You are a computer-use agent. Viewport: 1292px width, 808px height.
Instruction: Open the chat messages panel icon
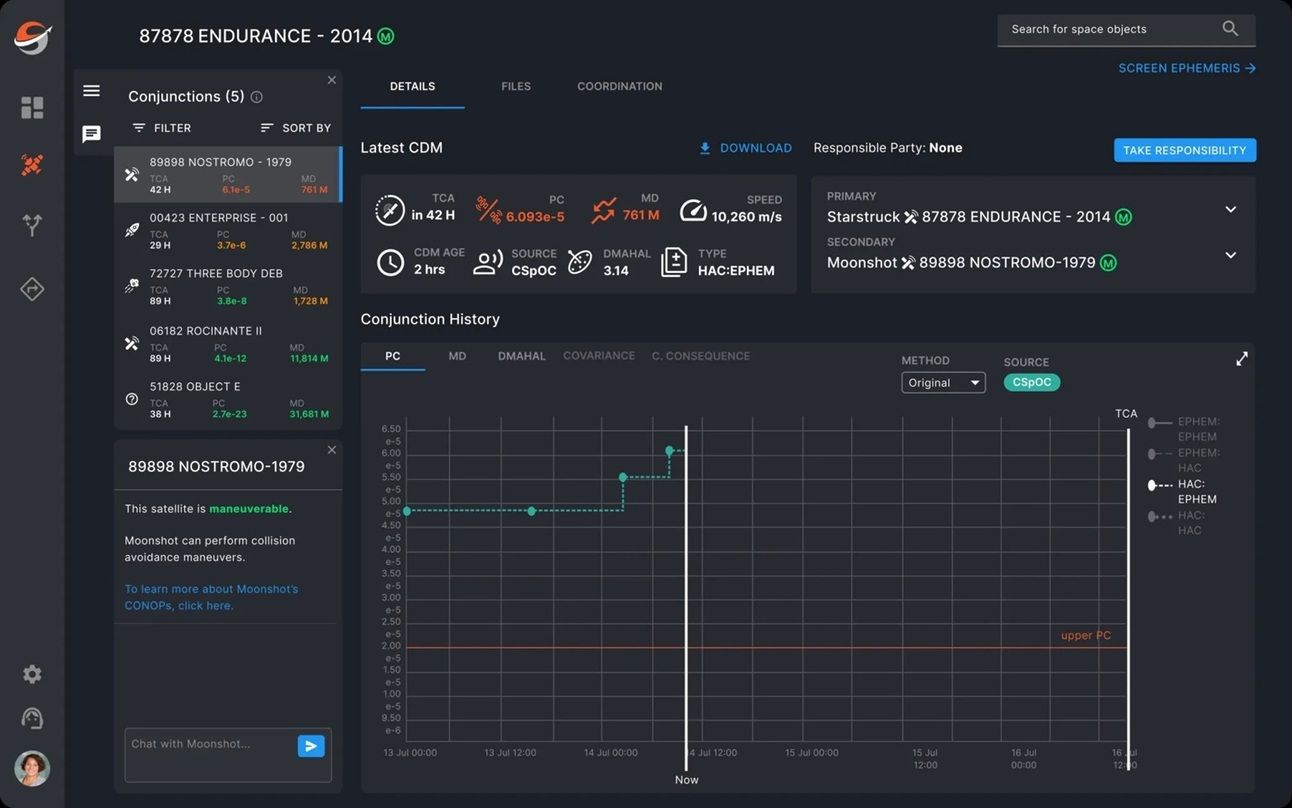tap(91, 134)
